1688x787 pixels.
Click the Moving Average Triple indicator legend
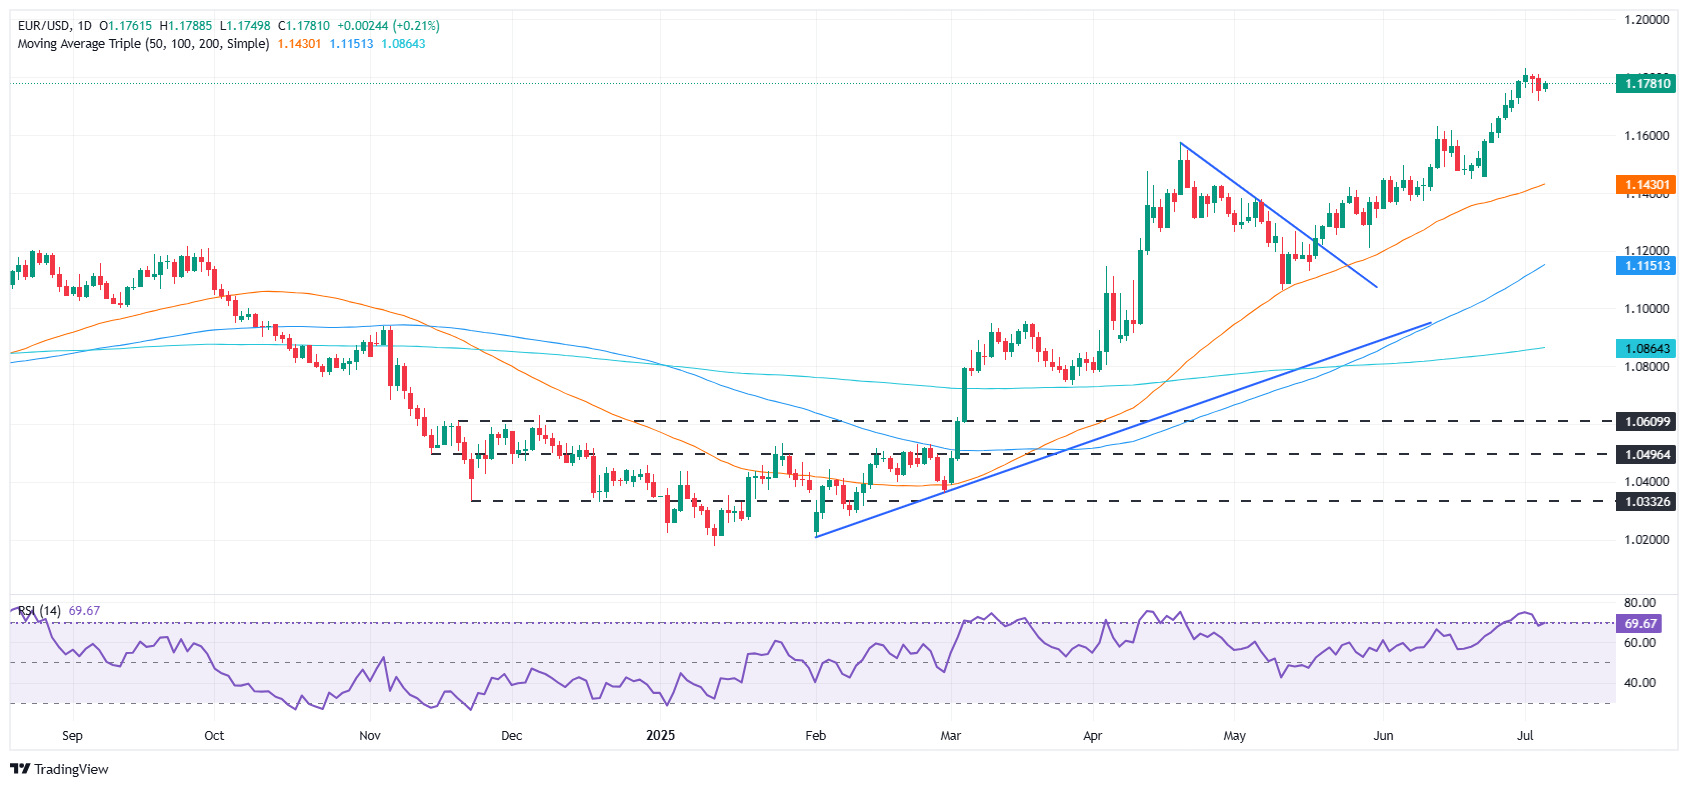coord(143,44)
